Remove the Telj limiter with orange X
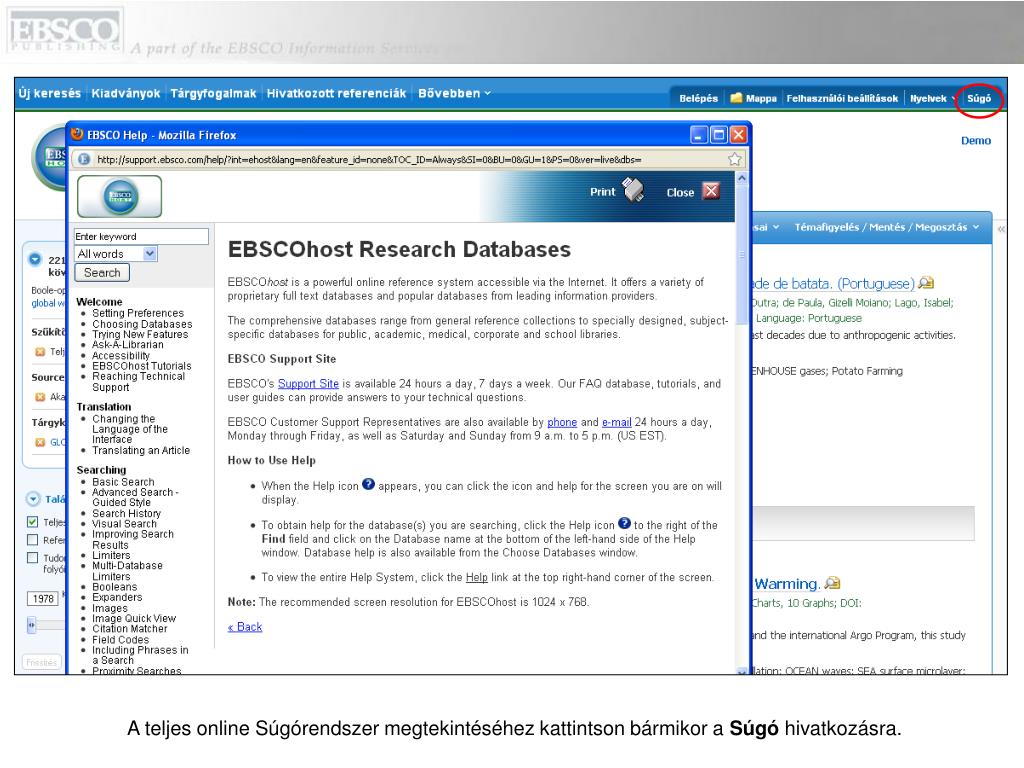 [x=40, y=352]
